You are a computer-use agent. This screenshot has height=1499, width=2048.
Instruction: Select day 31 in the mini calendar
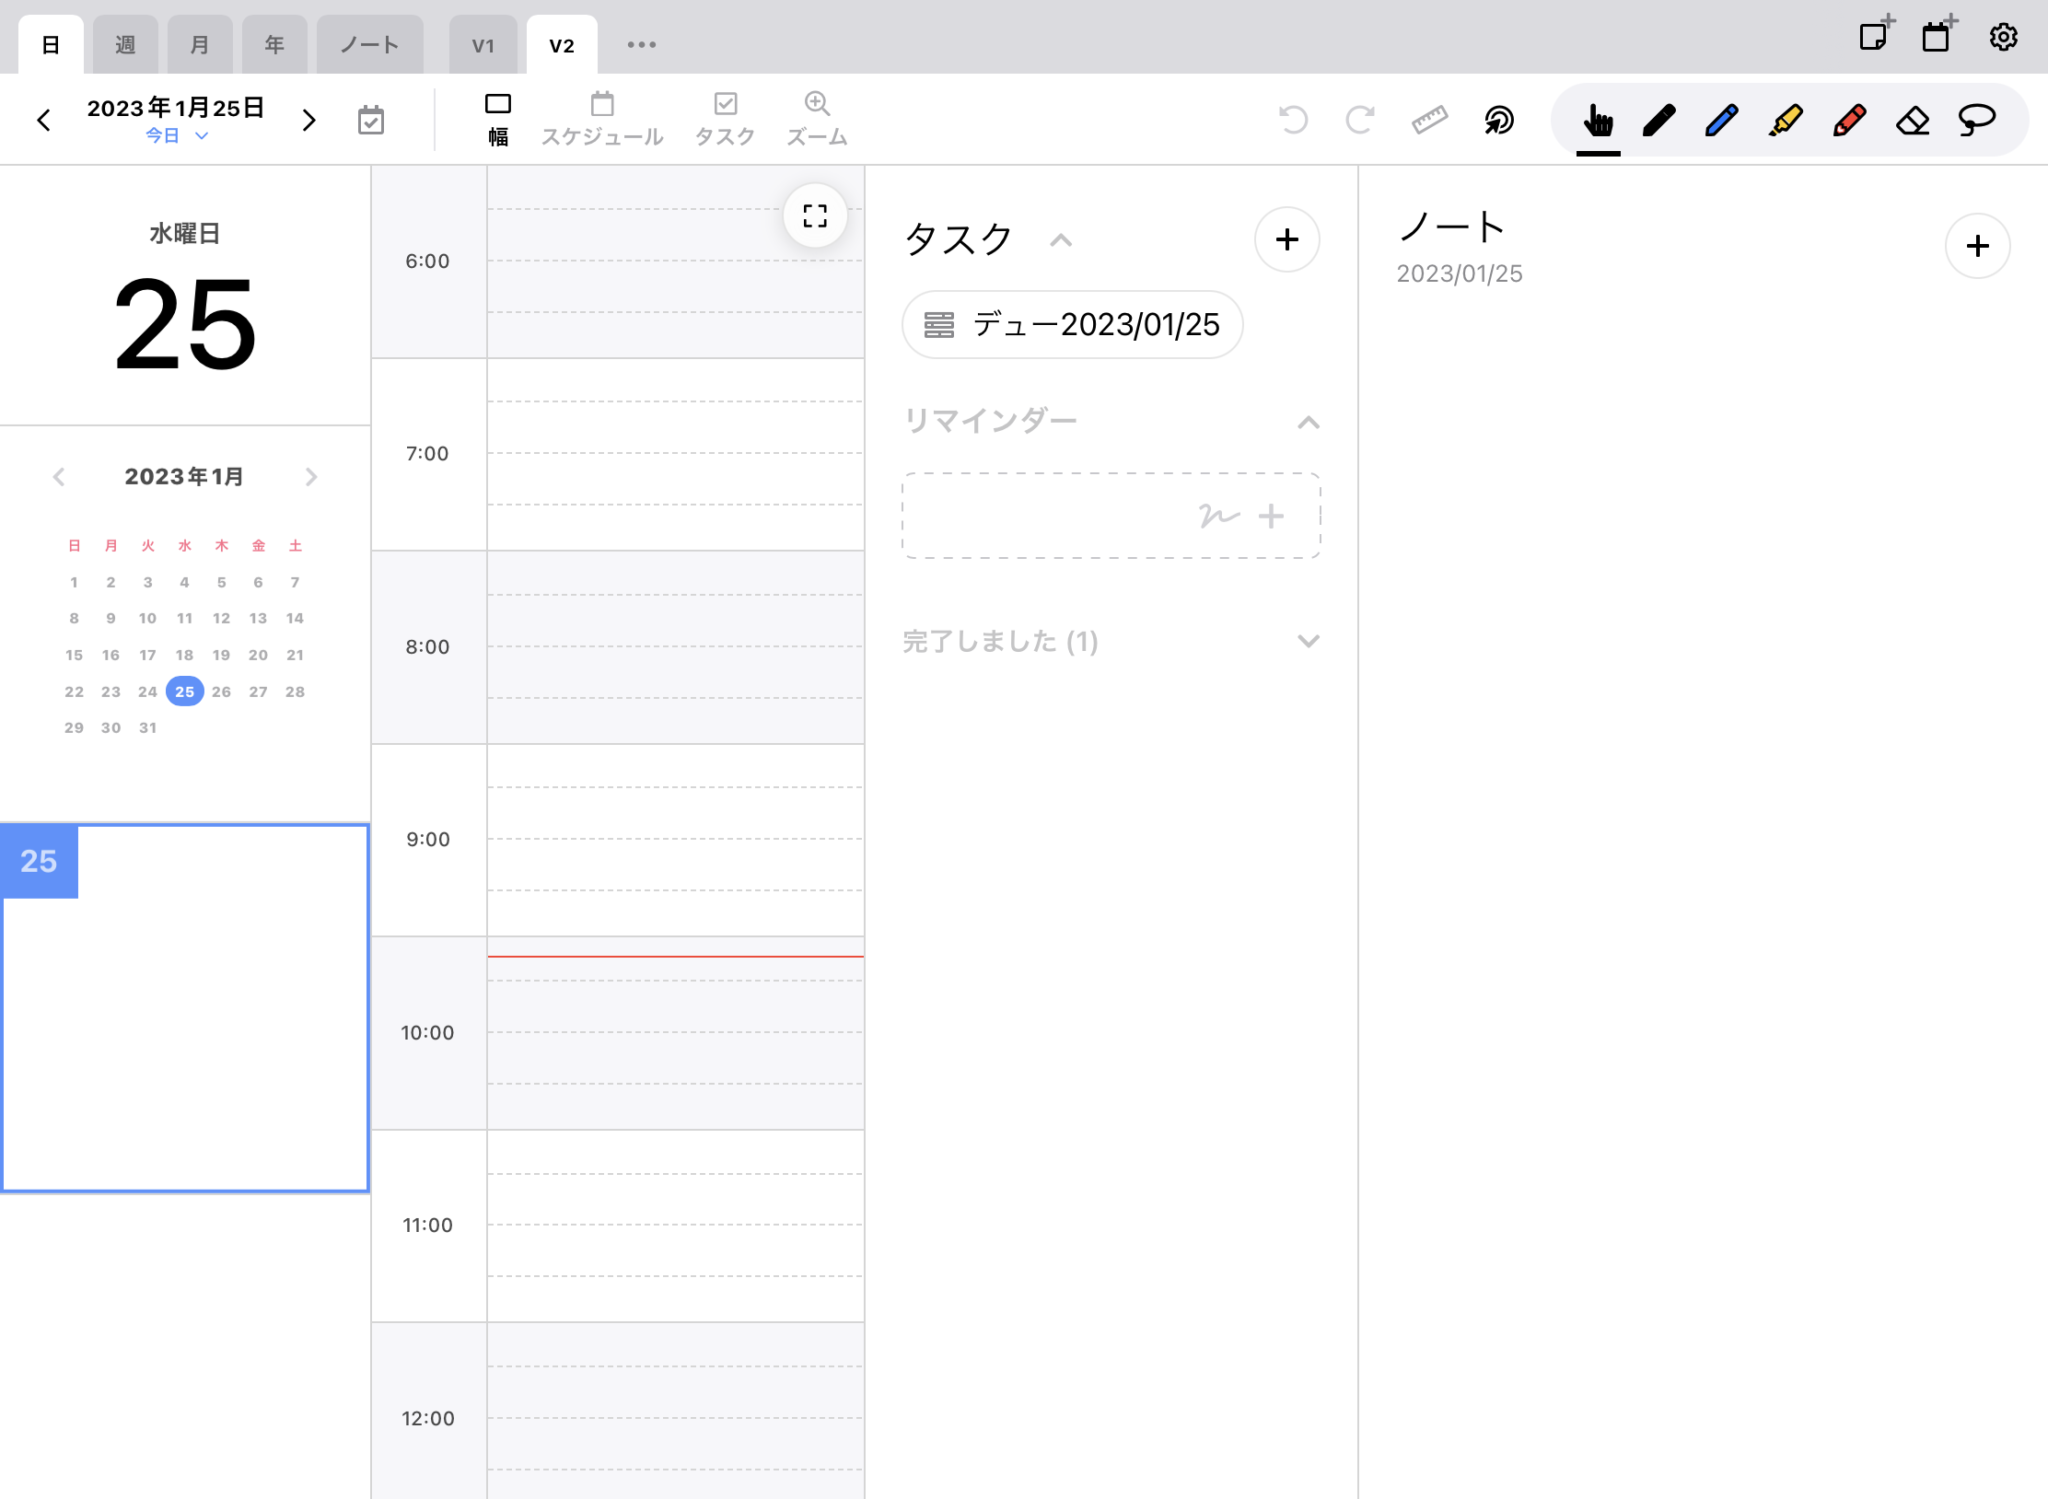[148, 727]
